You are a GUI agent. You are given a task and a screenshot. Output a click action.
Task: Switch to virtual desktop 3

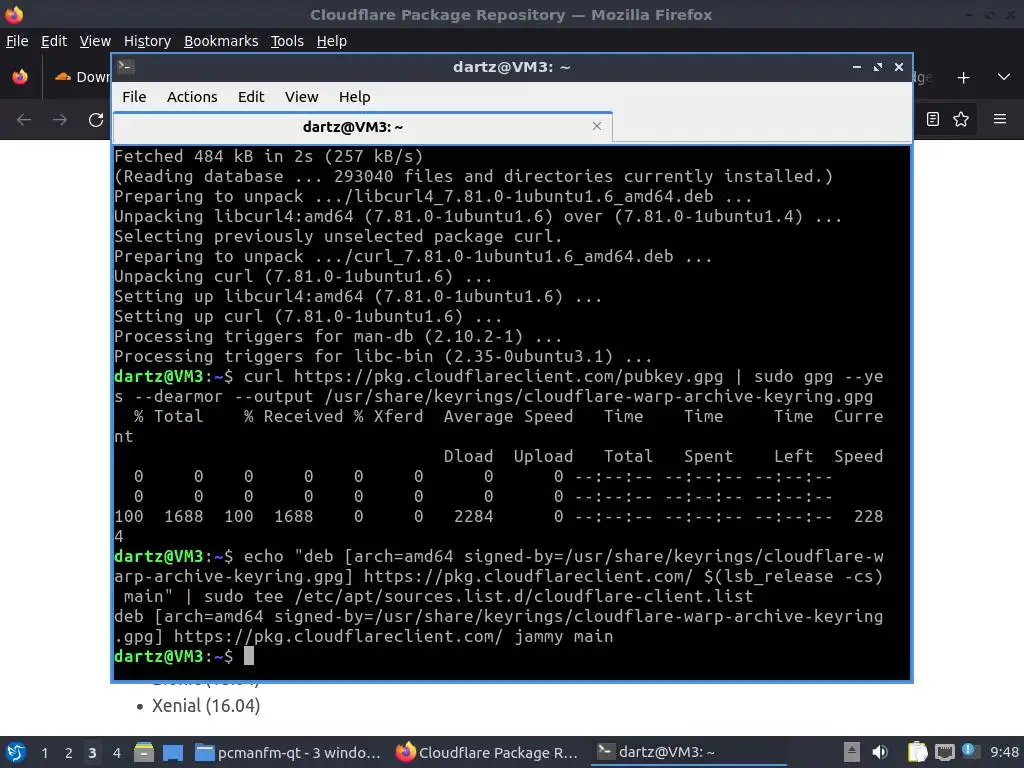[x=92, y=753]
